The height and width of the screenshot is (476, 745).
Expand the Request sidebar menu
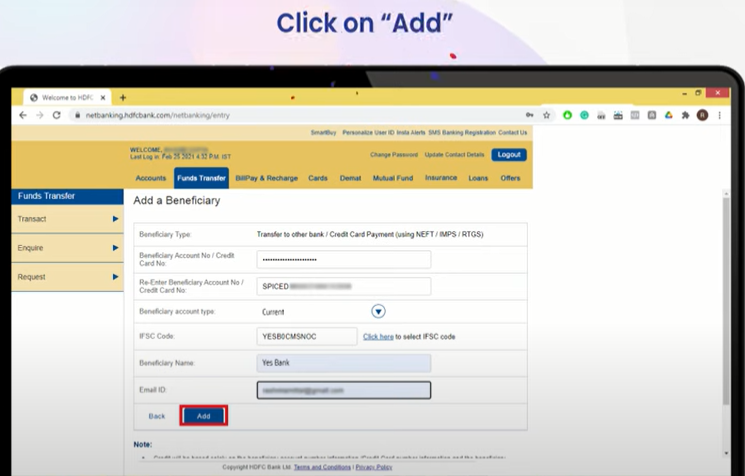coord(67,277)
